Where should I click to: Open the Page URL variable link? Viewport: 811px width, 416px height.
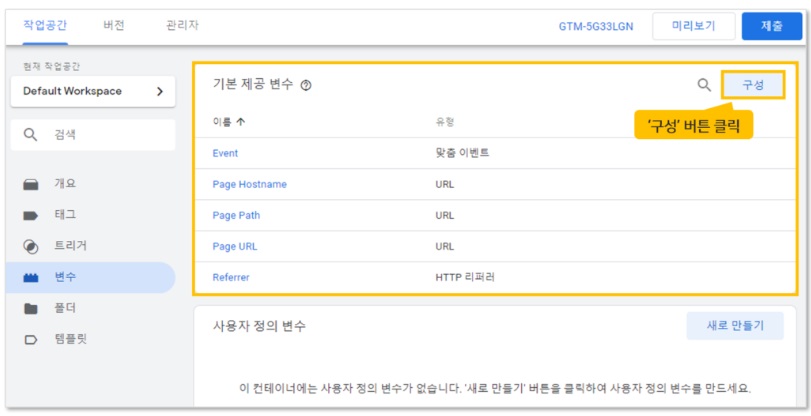coord(235,246)
